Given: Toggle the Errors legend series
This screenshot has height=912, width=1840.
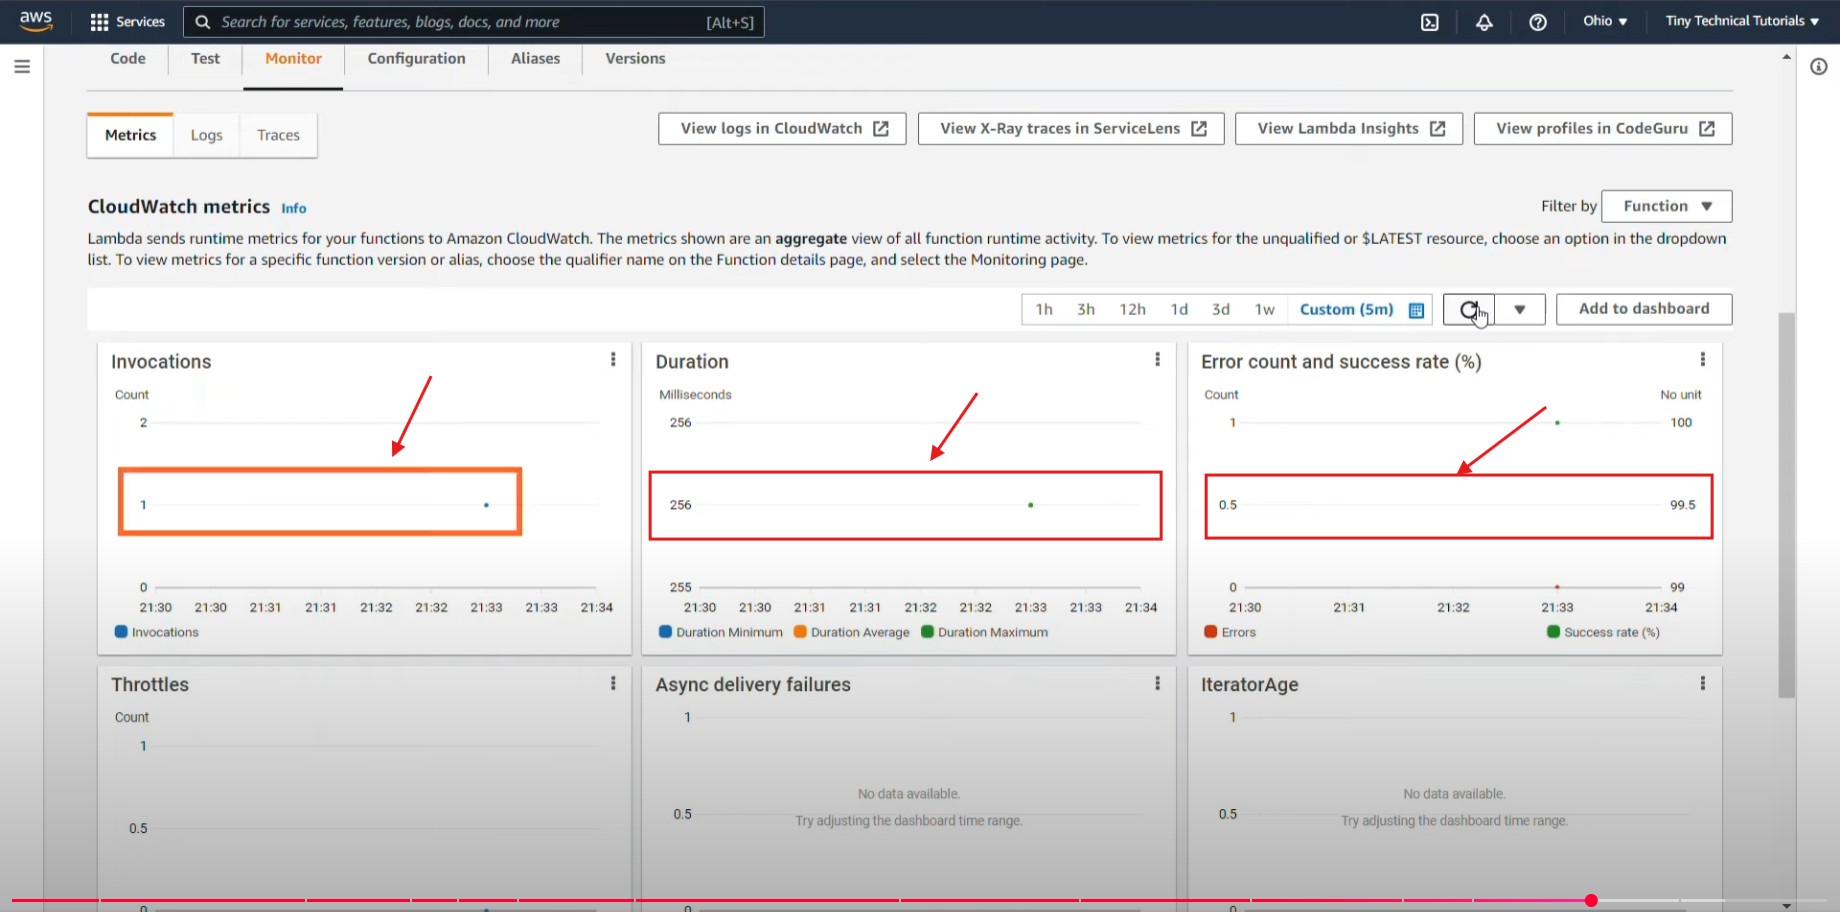Looking at the screenshot, I should [x=1230, y=632].
